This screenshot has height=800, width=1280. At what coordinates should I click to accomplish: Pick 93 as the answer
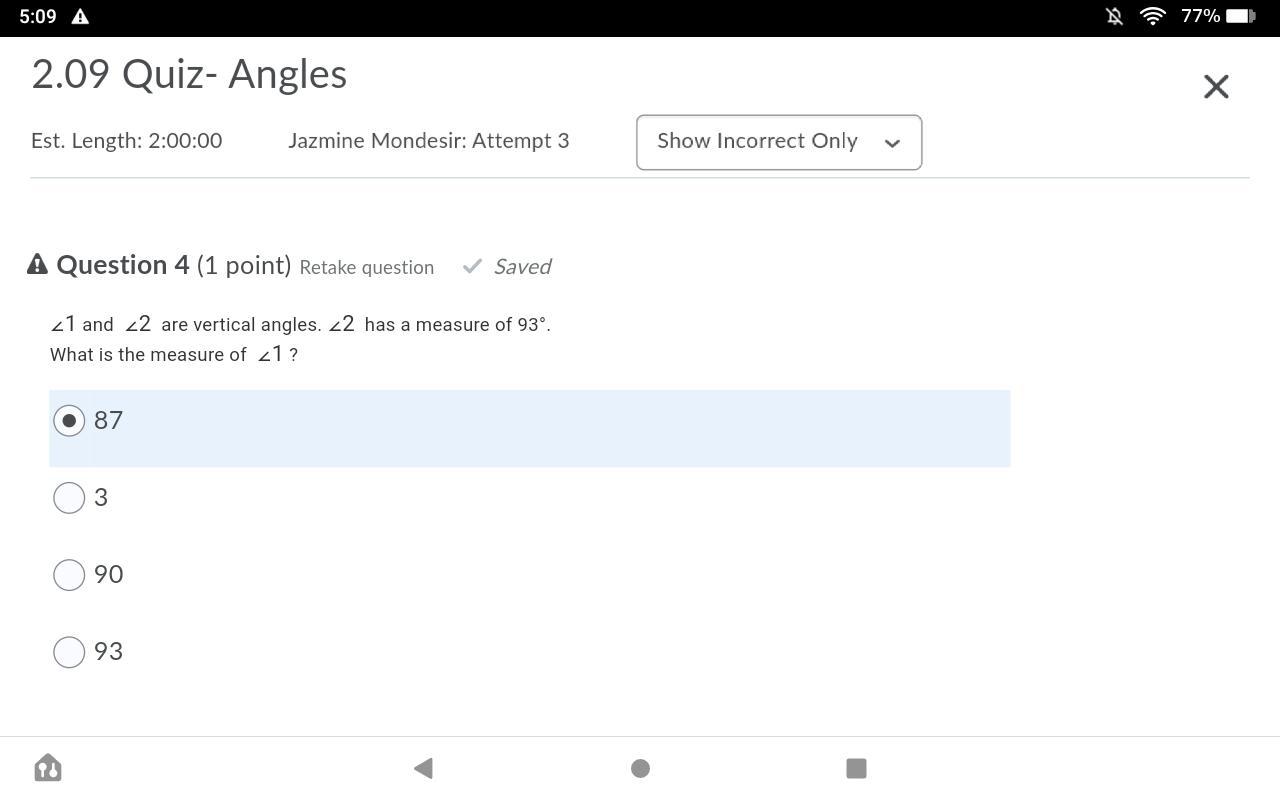click(x=69, y=652)
